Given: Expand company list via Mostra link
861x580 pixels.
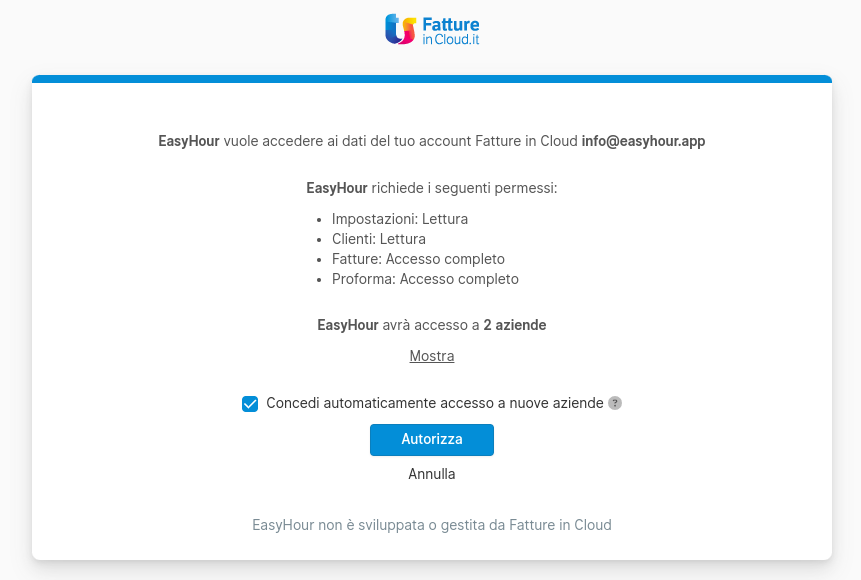Looking at the screenshot, I should click(432, 356).
